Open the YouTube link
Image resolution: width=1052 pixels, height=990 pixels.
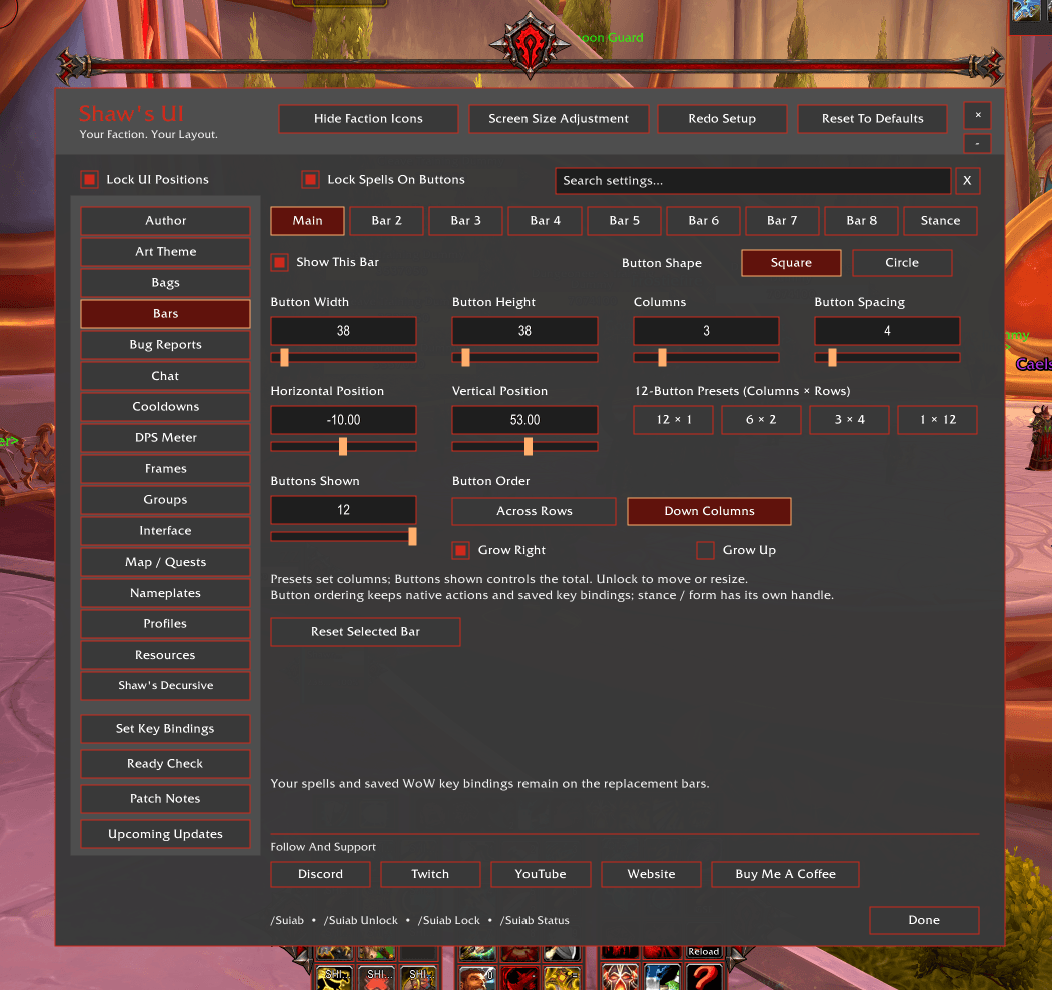(x=541, y=875)
